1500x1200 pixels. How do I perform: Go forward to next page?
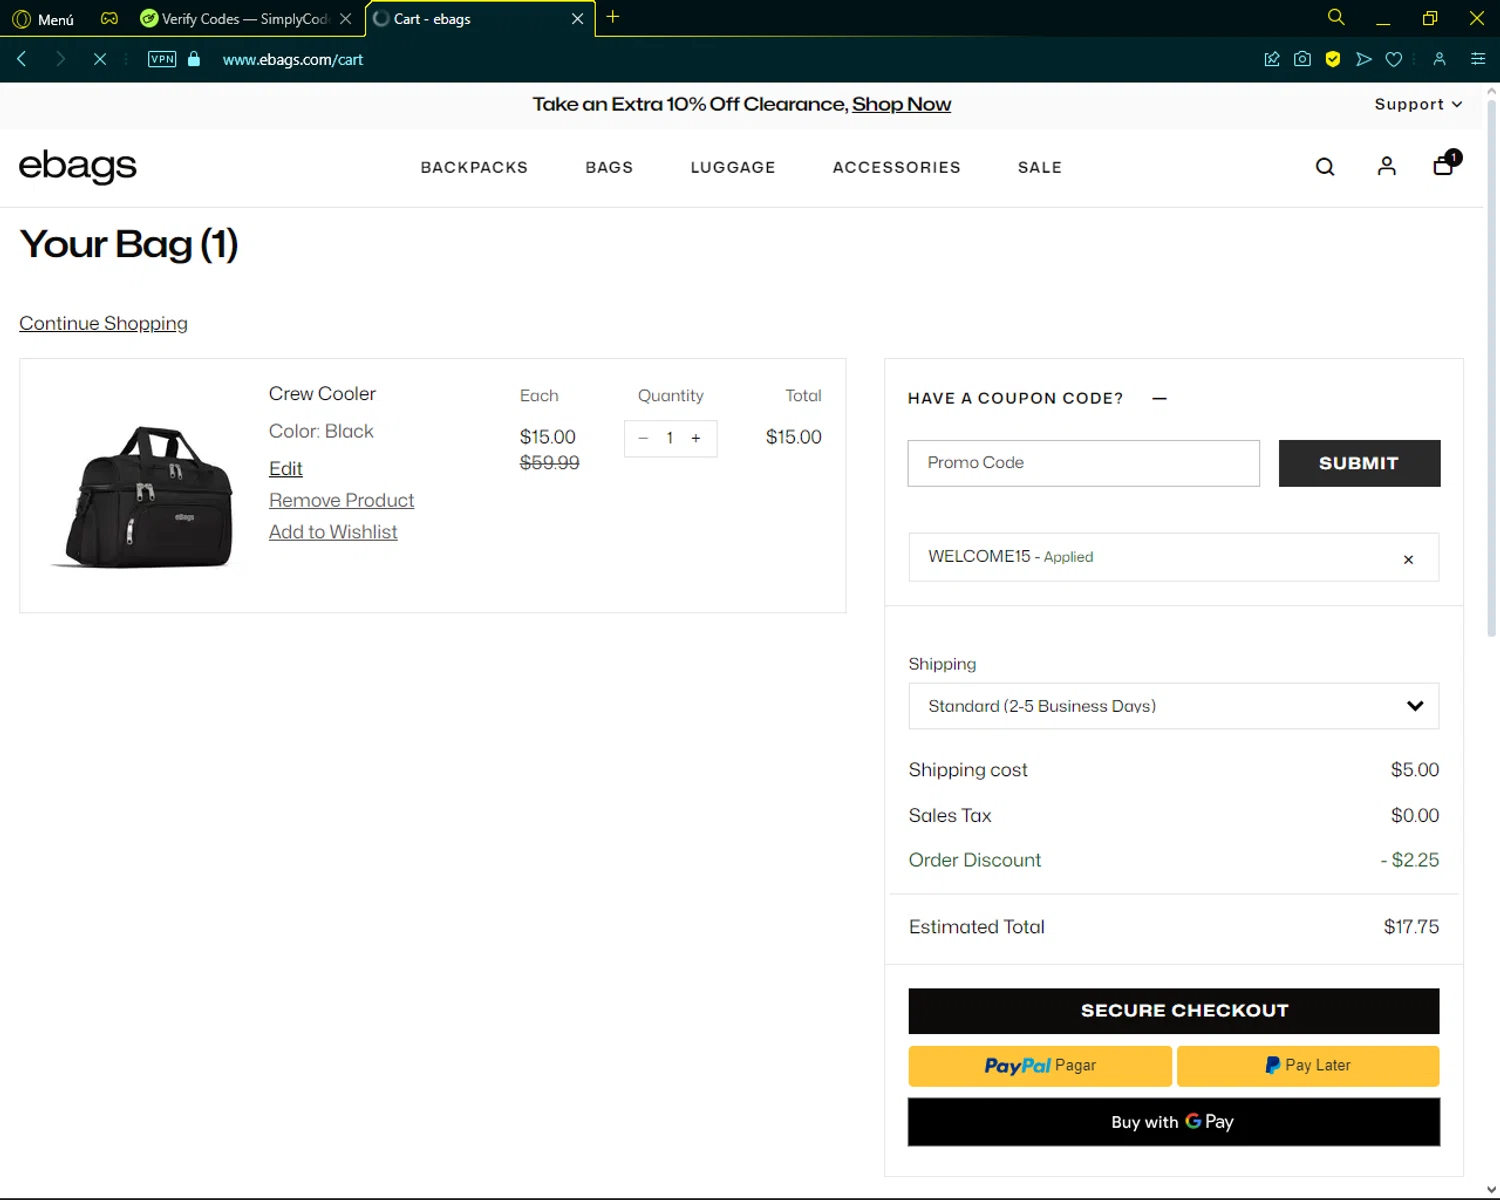[x=60, y=59]
